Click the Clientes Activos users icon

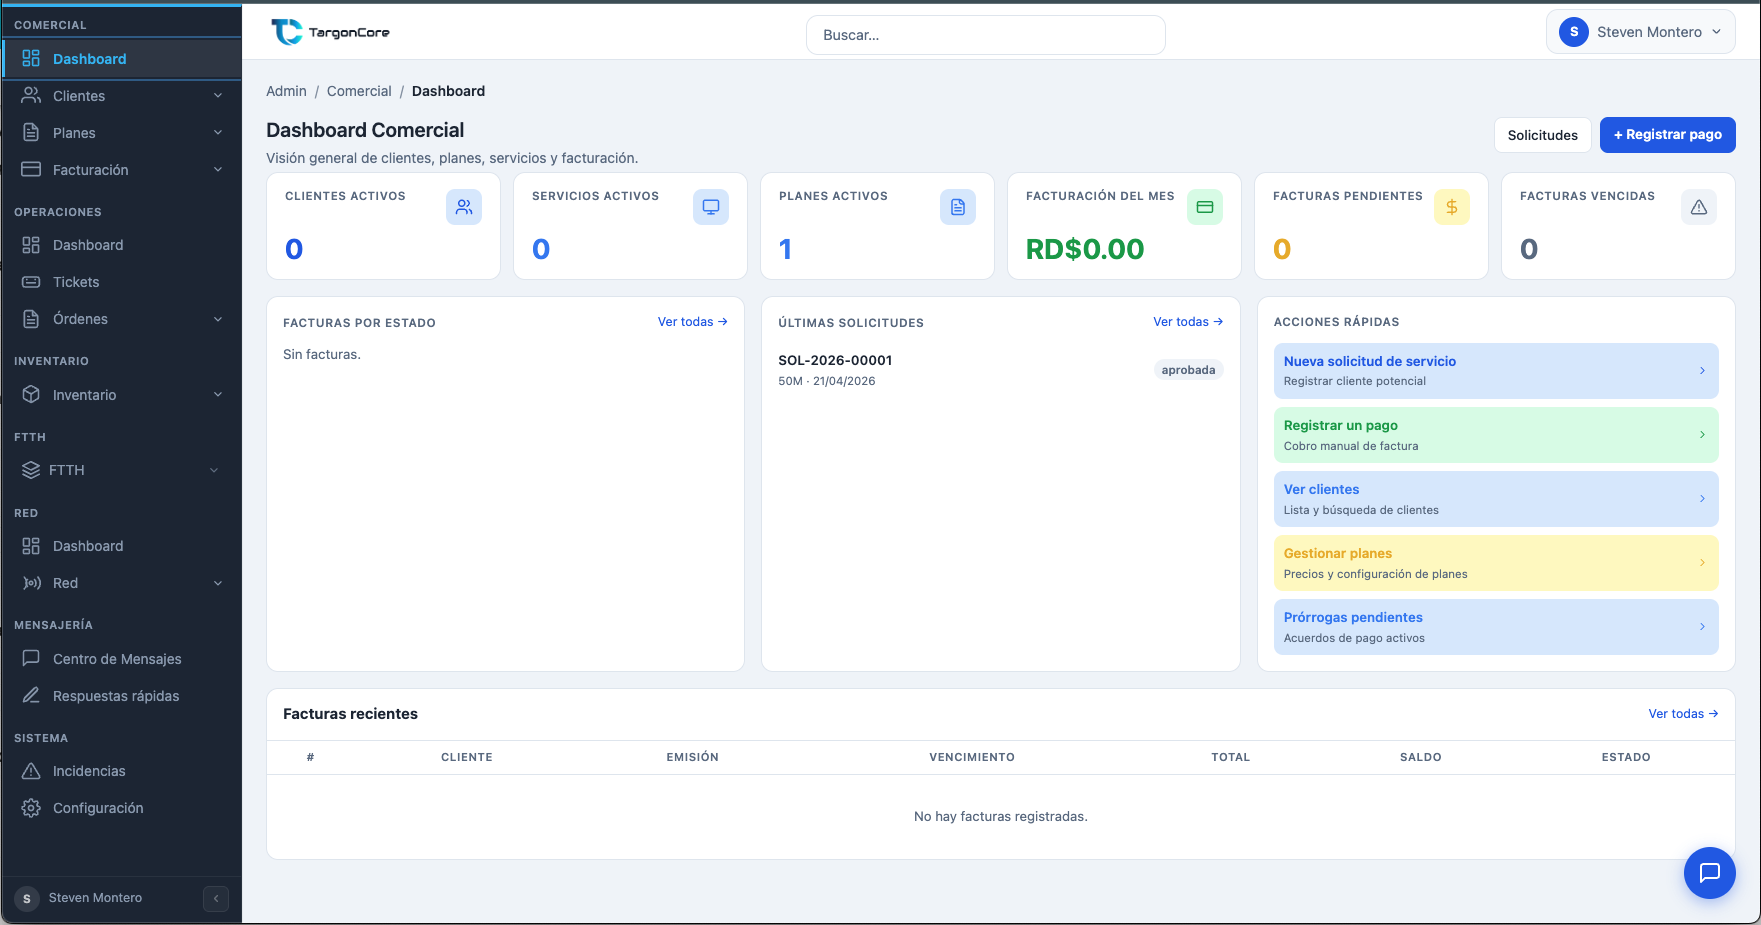(464, 207)
